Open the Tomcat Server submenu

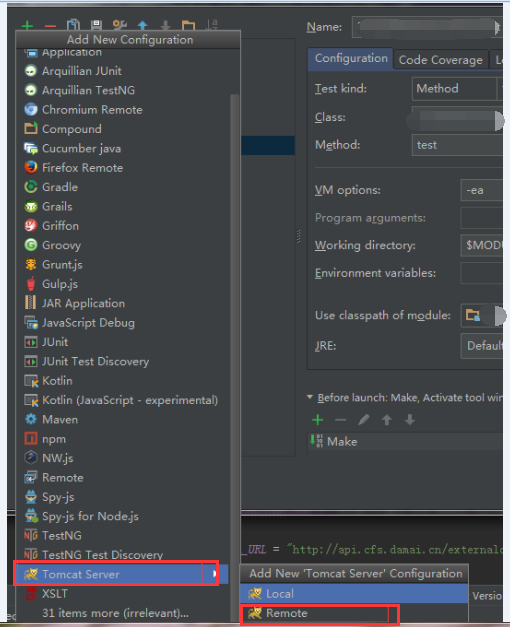(123, 574)
